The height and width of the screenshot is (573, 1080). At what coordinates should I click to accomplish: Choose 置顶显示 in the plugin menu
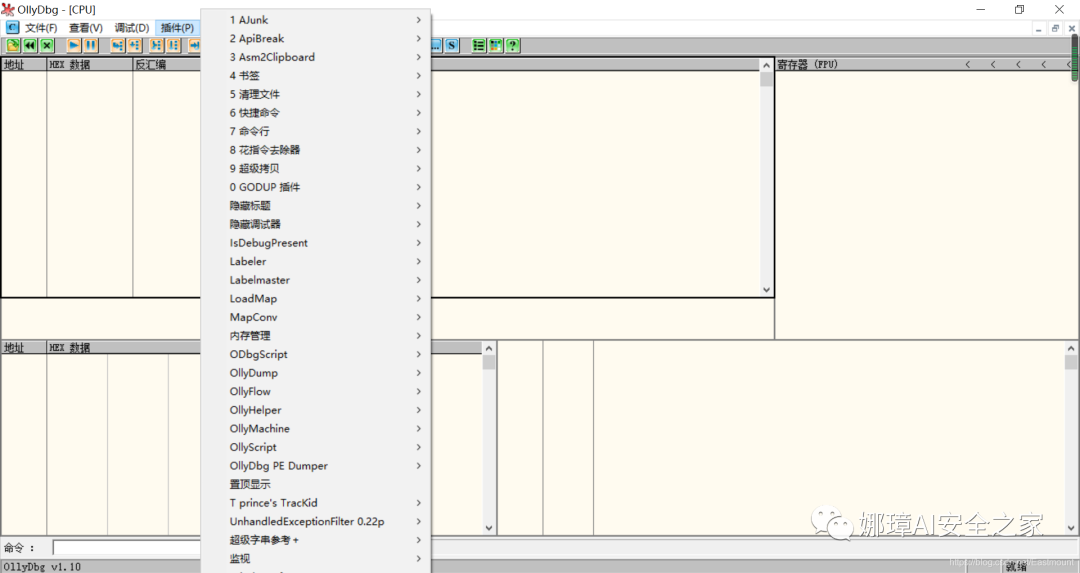tap(316, 484)
